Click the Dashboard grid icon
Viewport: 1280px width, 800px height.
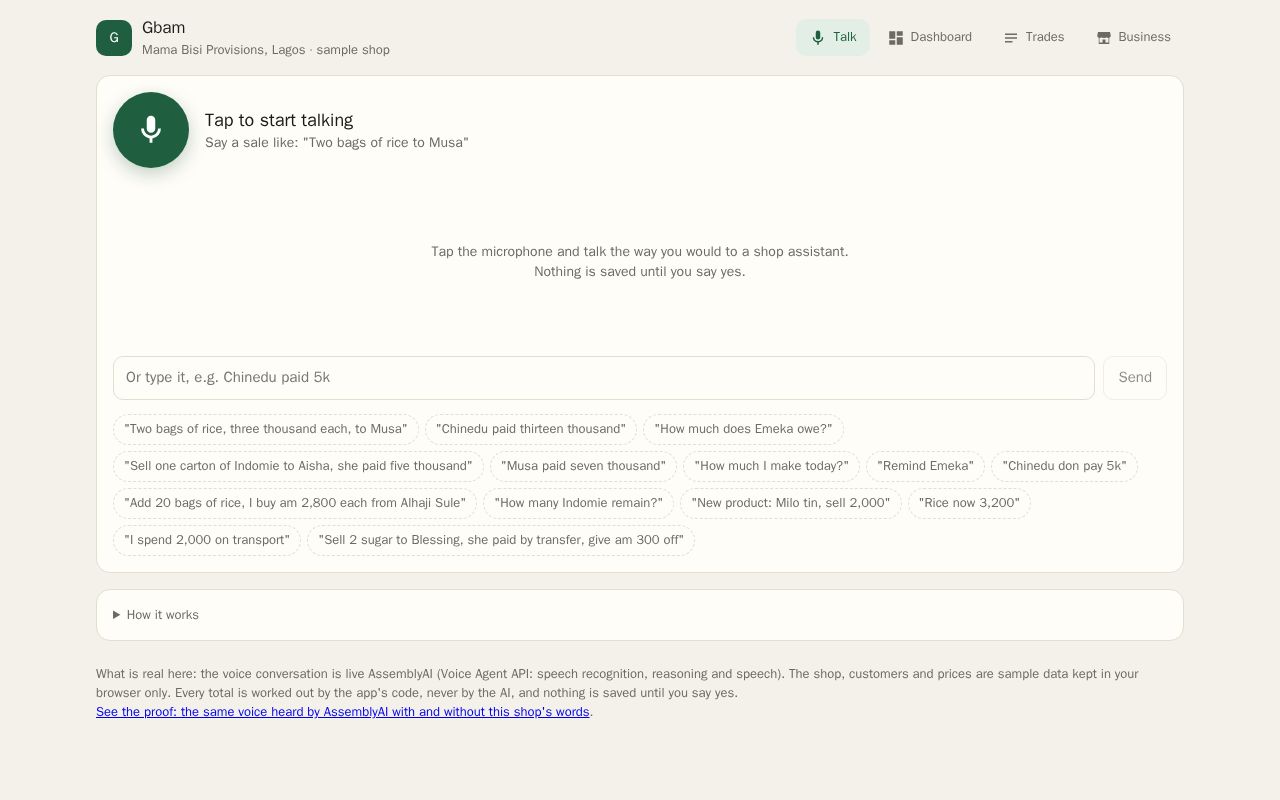tap(896, 38)
